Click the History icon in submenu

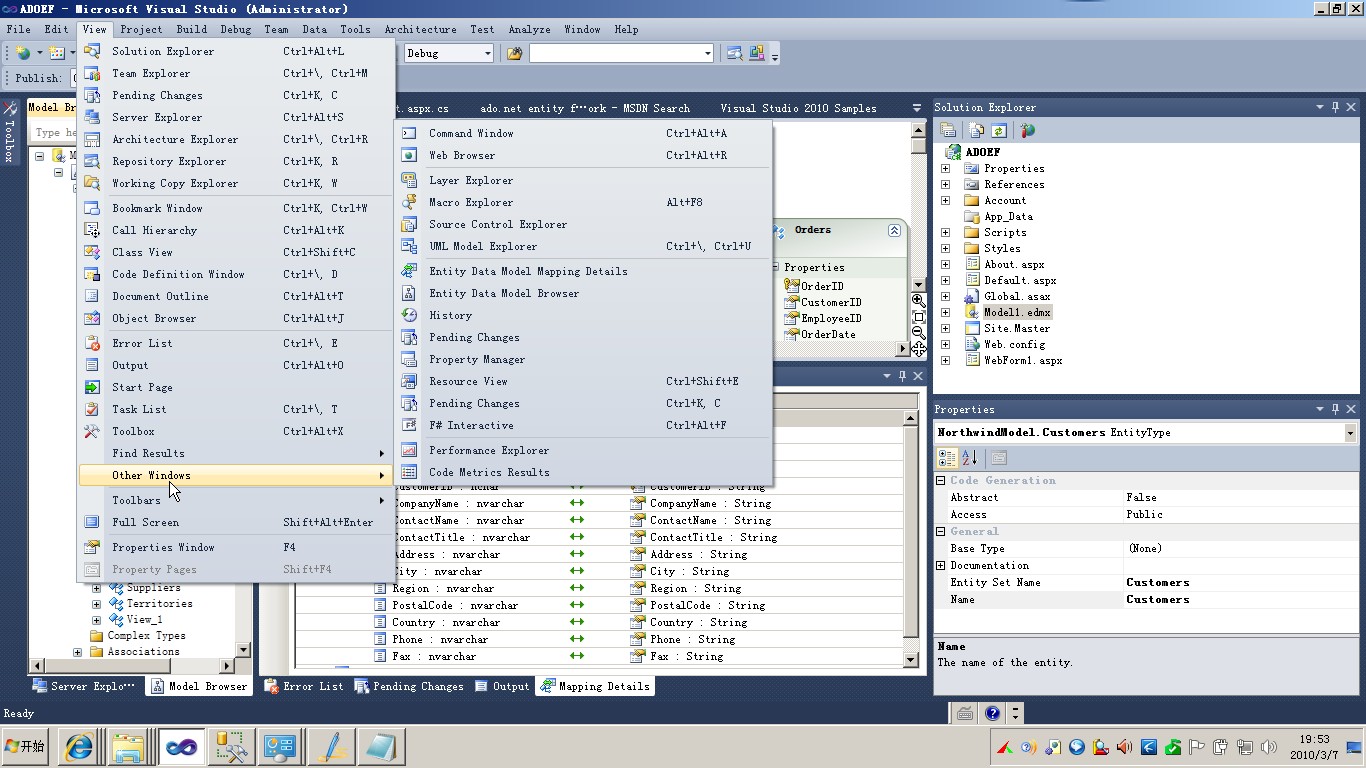(x=409, y=315)
